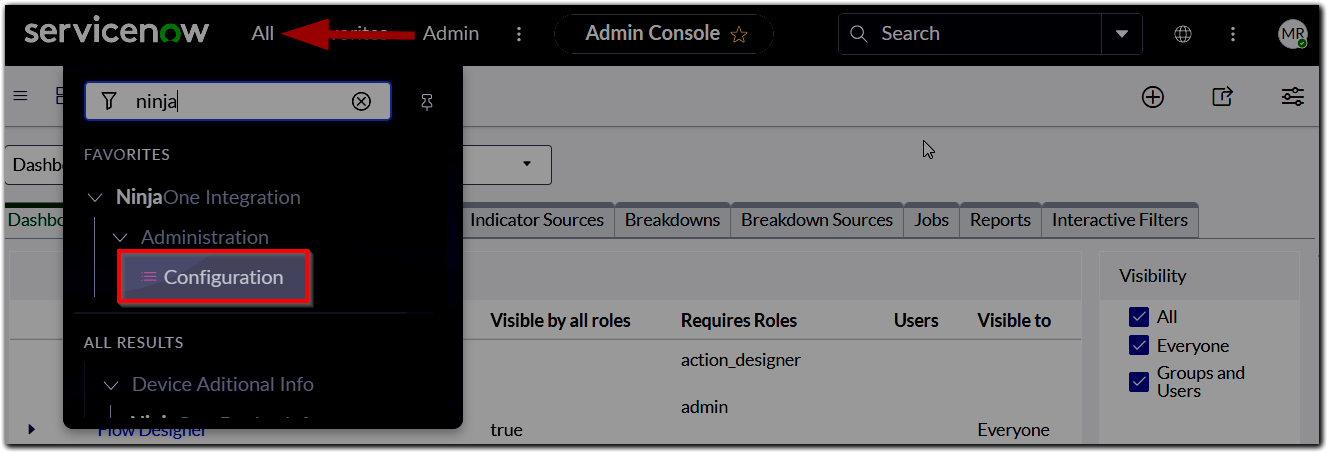Clear the ninja filter text
Screen dimensions: 1328x453
(x=361, y=101)
